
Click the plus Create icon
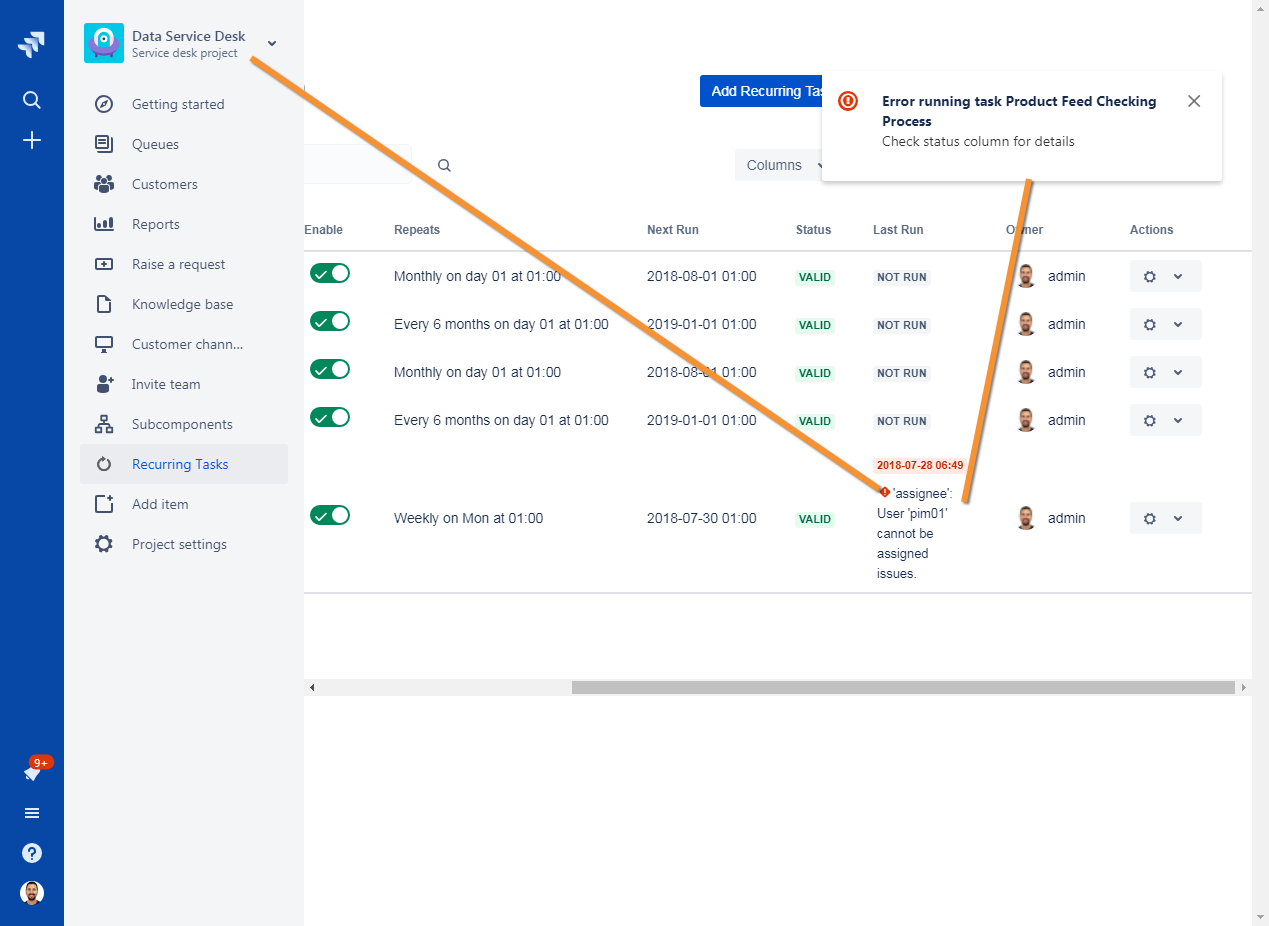pos(32,140)
